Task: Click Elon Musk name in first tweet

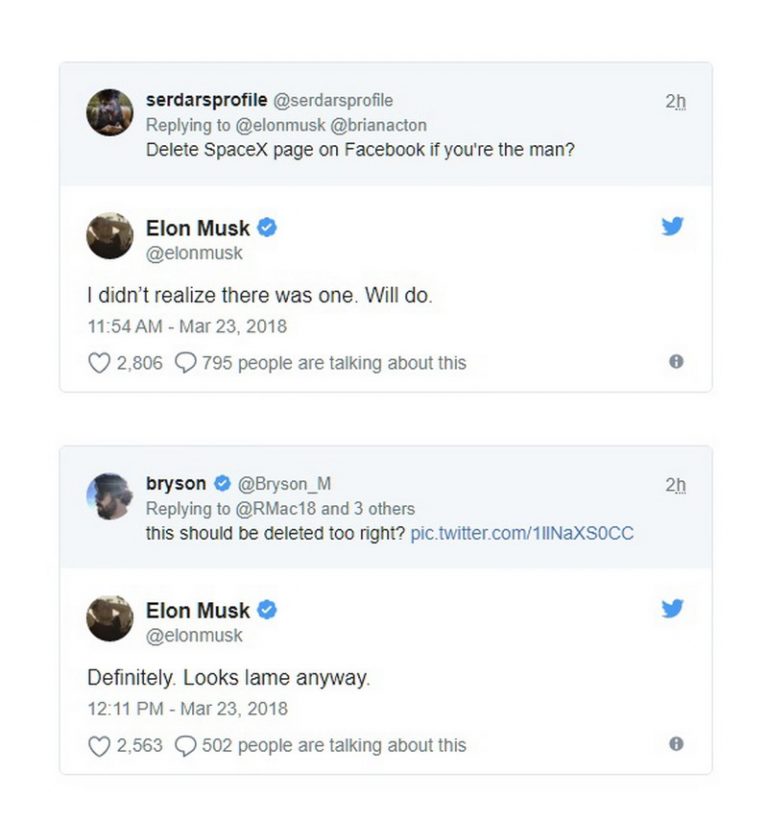Action: coord(198,228)
